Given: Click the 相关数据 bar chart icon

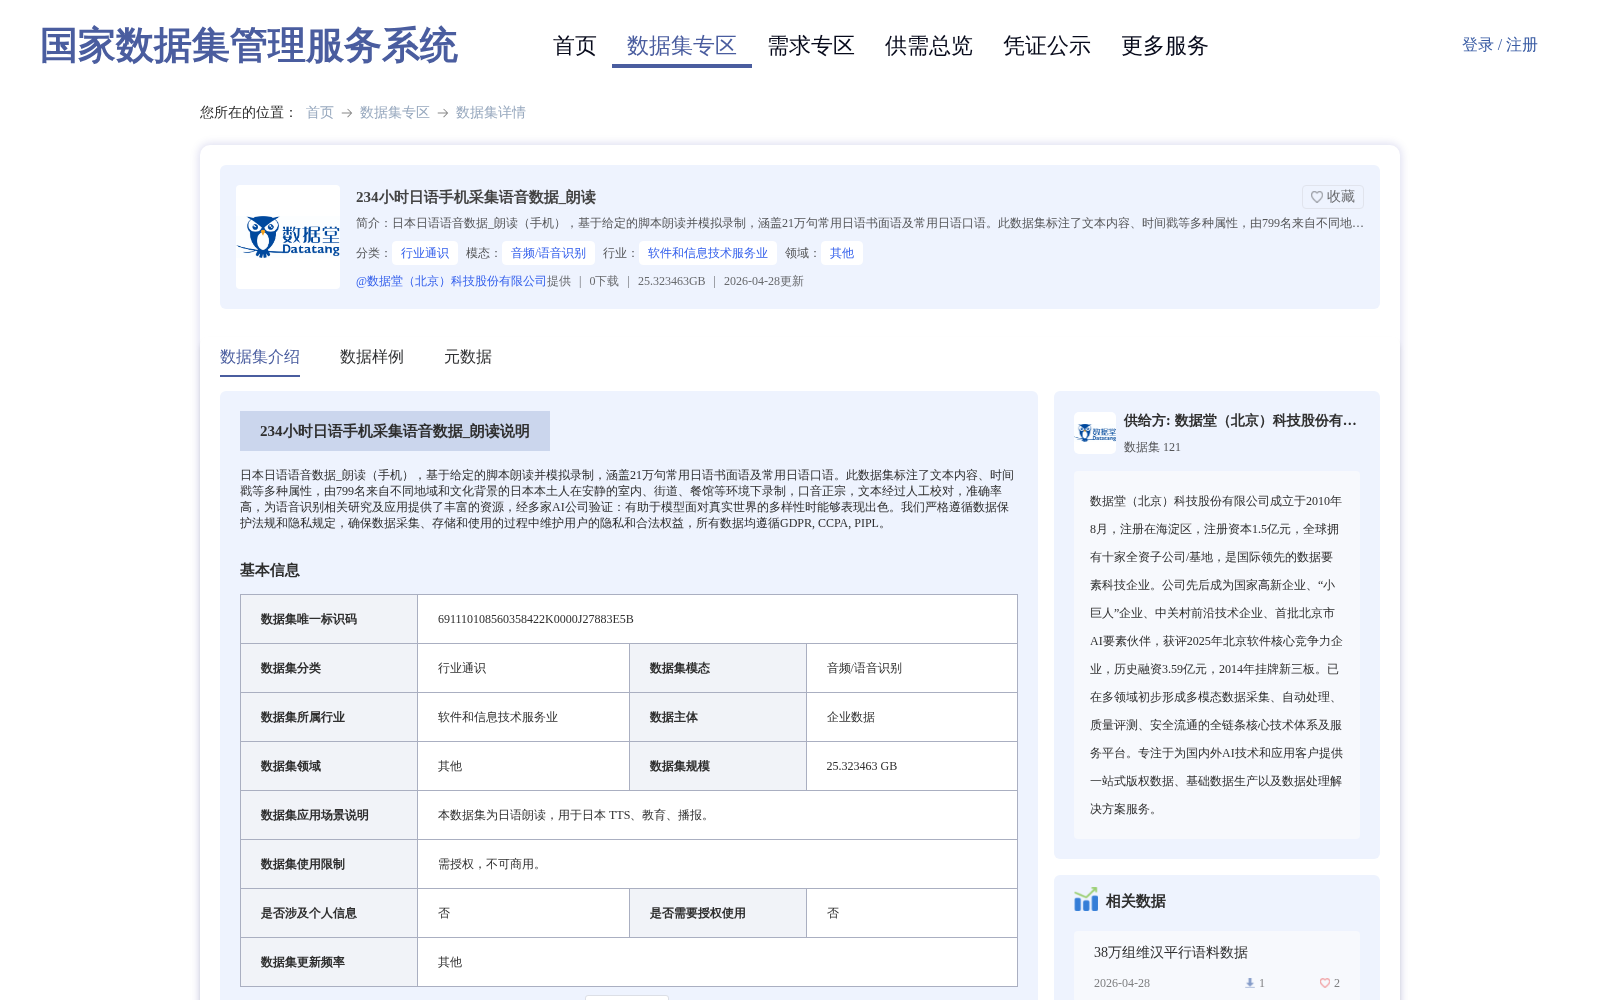Looking at the screenshot, I should (1086, 900).
